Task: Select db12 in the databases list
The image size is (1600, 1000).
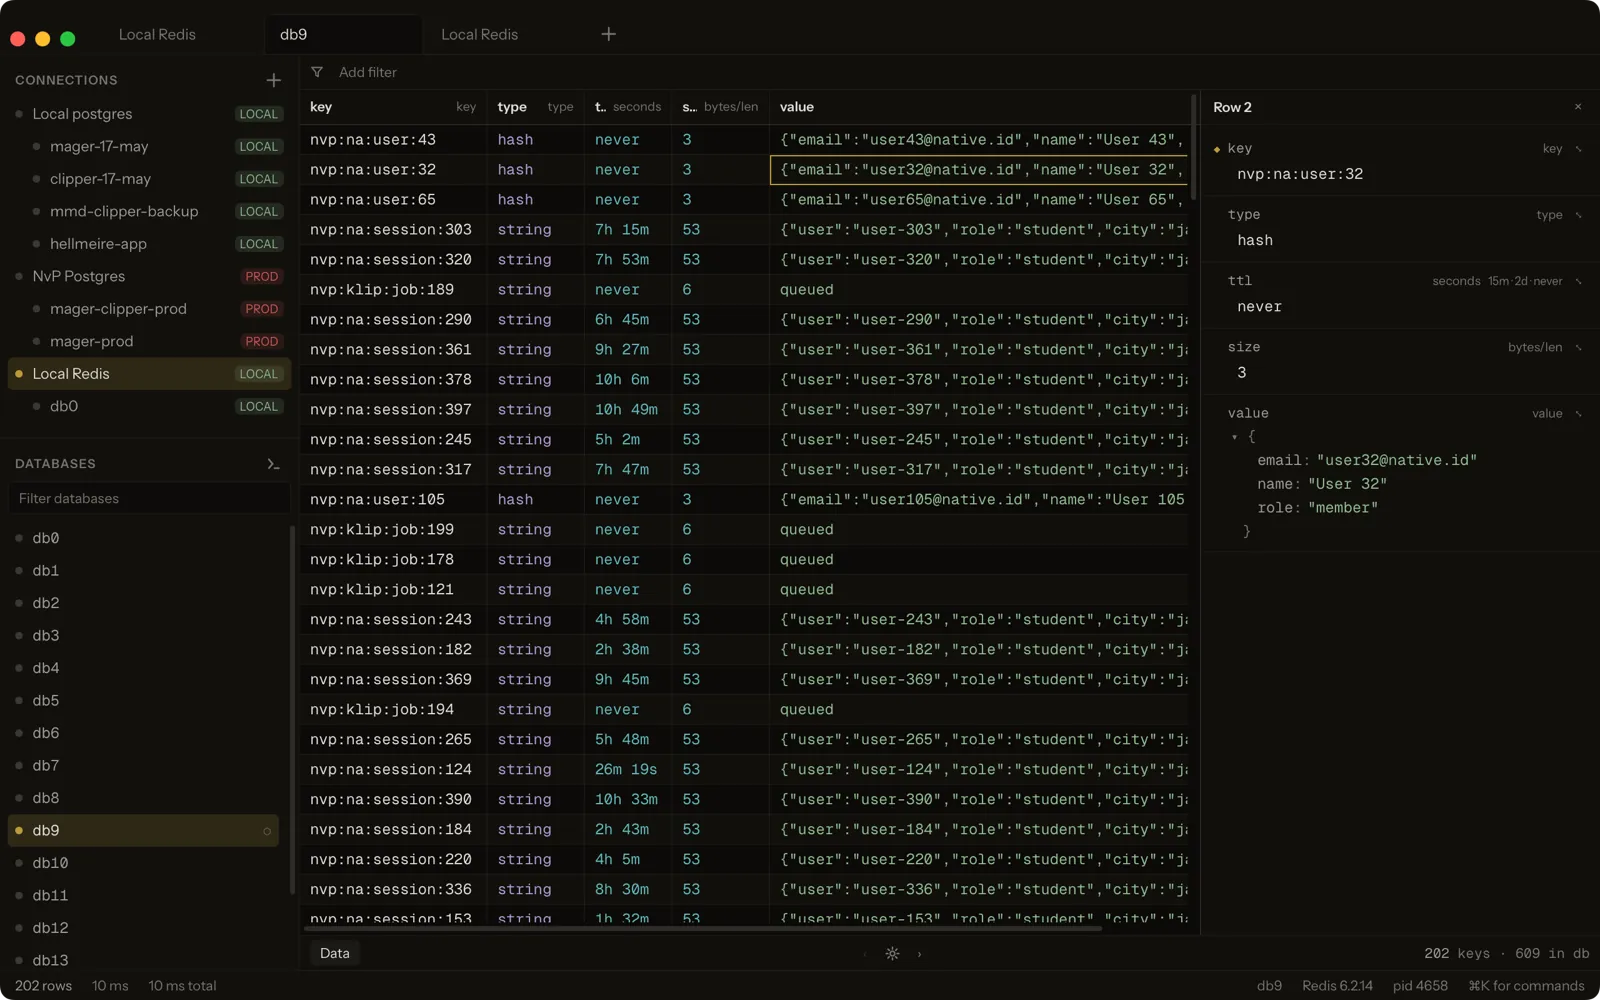Action: pos(143,928)
